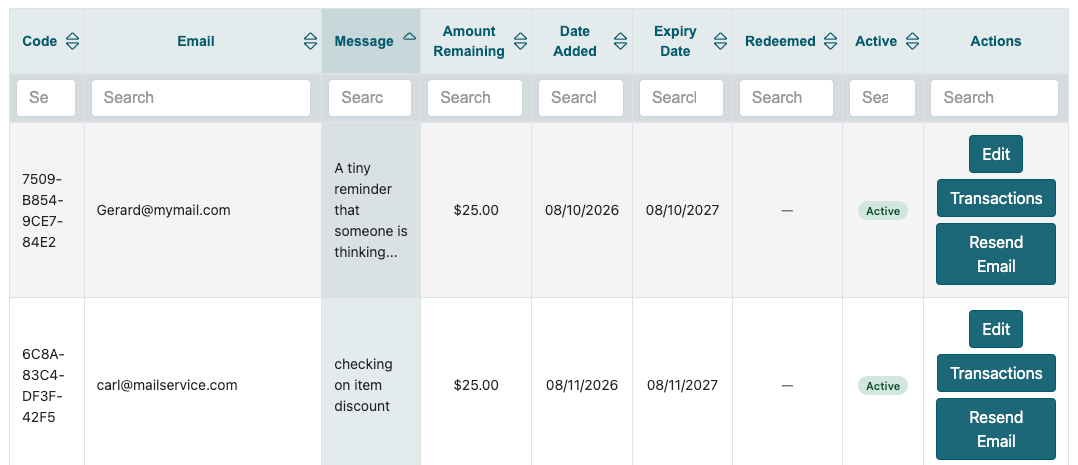Edit the carl@mailservice.com gift card

pos(996,329)
